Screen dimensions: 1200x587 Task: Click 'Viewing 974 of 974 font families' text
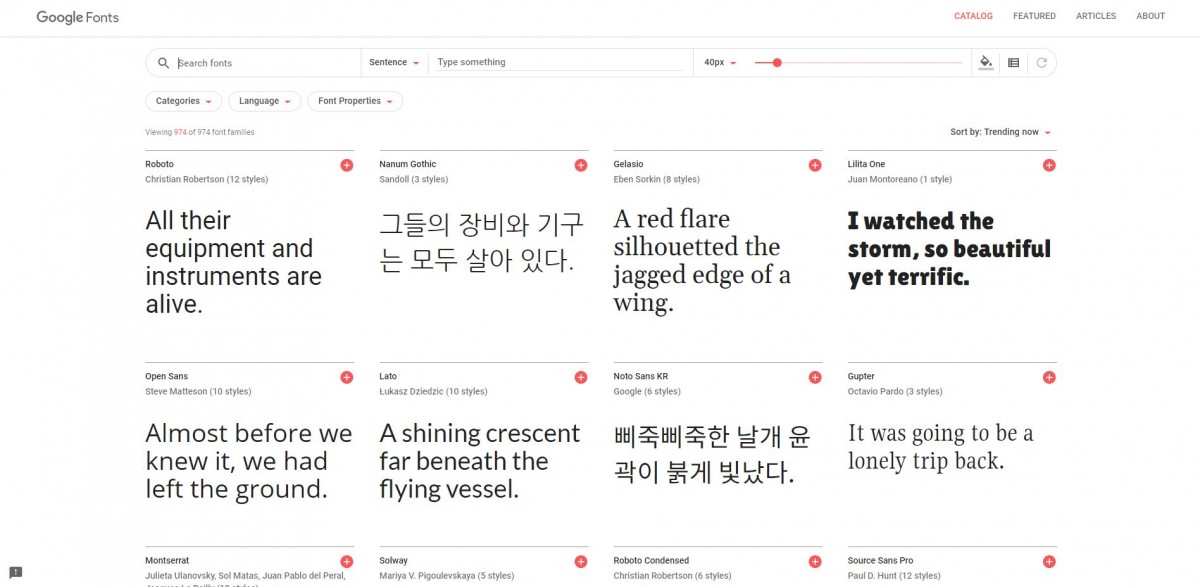point(200,132)
